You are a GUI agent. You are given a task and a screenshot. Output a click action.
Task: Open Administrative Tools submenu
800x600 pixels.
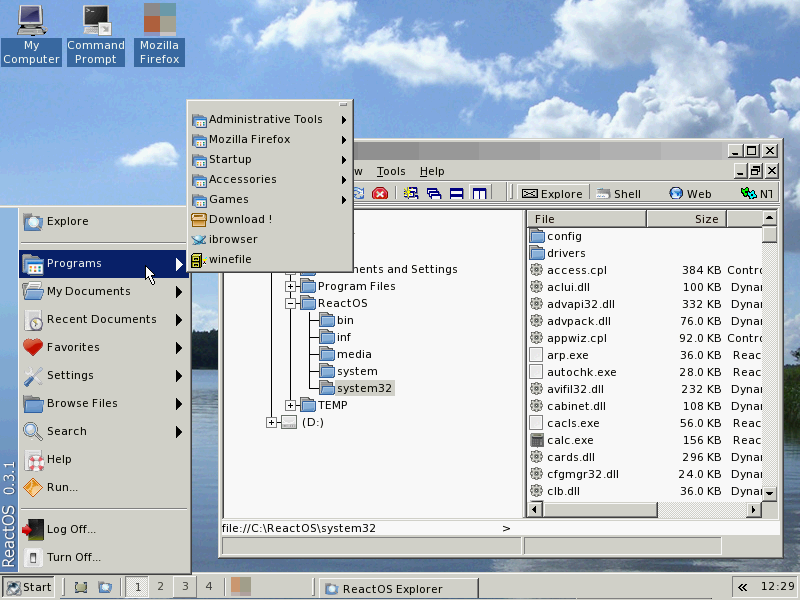(x=270, y=119)
